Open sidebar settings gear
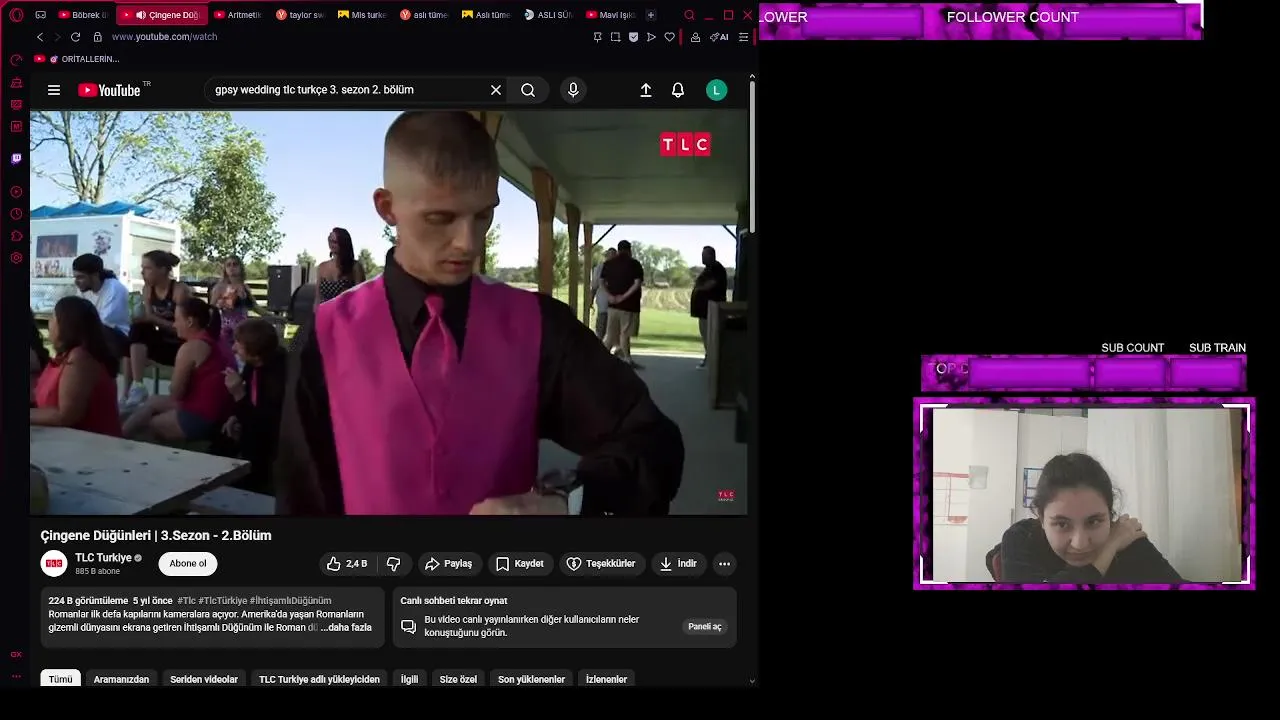This screenshot has width=1280, height=720. 16,258
